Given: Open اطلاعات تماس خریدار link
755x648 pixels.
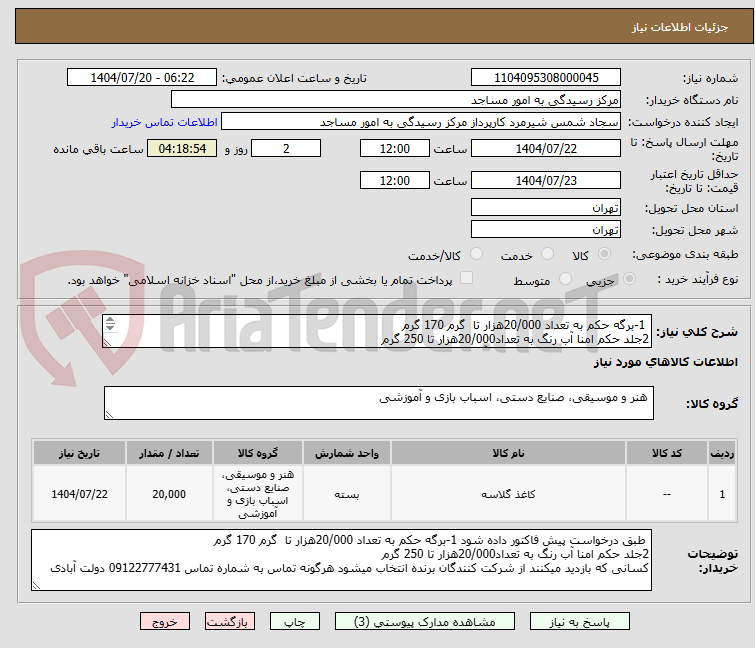Looking at the screenshot, I should coord(165,122).
